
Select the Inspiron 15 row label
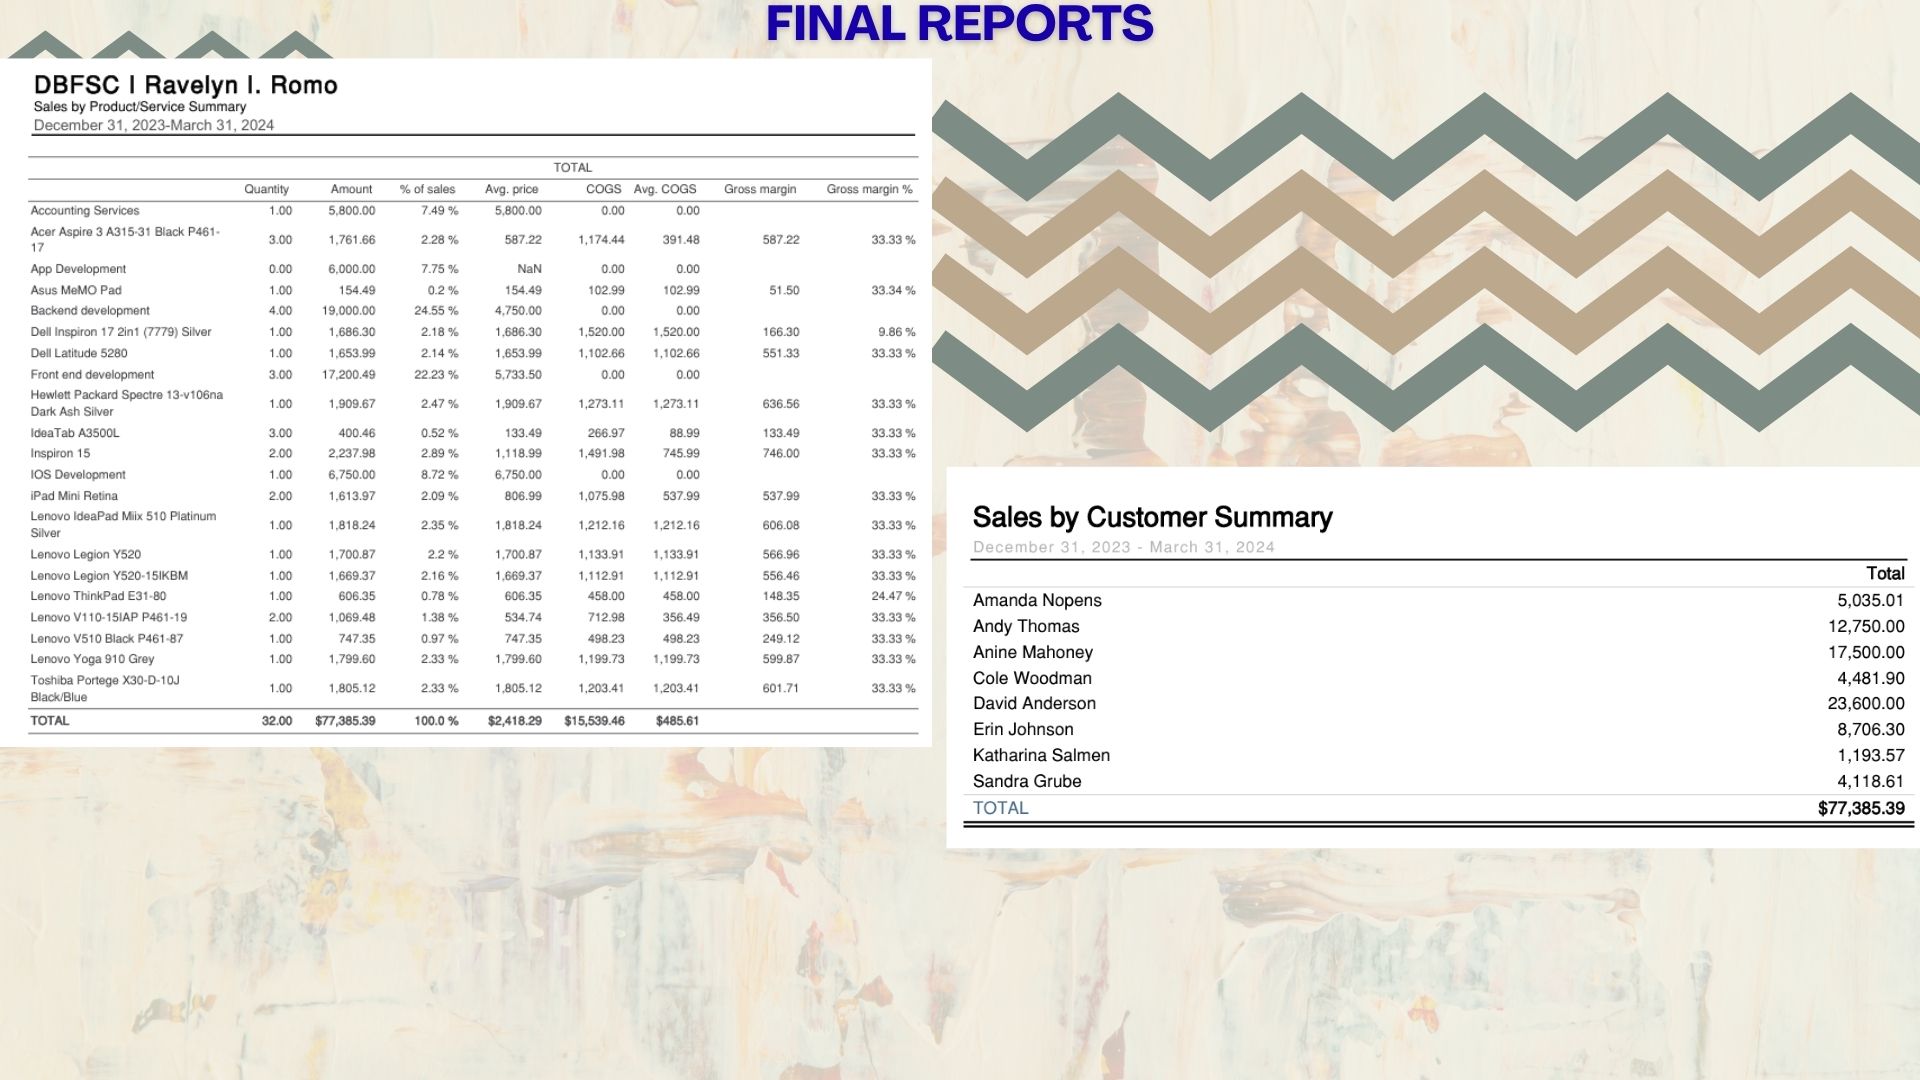(x=60, y=454)
